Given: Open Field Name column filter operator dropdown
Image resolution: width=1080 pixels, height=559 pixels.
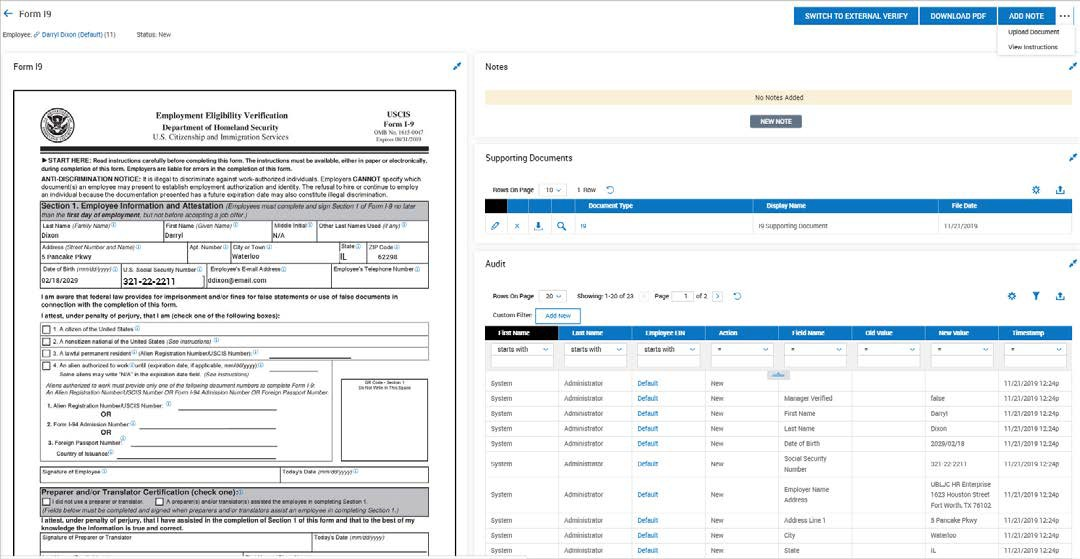Looking at the screenshot, I should pyautogui.click(x=815, y=349).
